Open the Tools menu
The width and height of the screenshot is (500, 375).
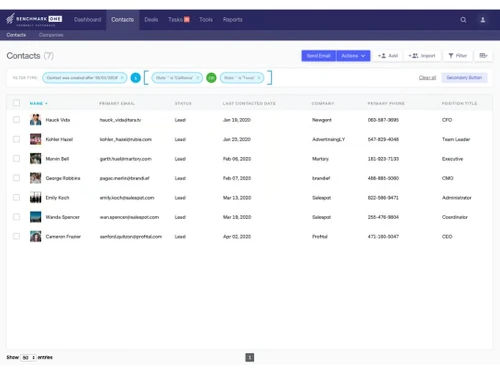[206, 20]
